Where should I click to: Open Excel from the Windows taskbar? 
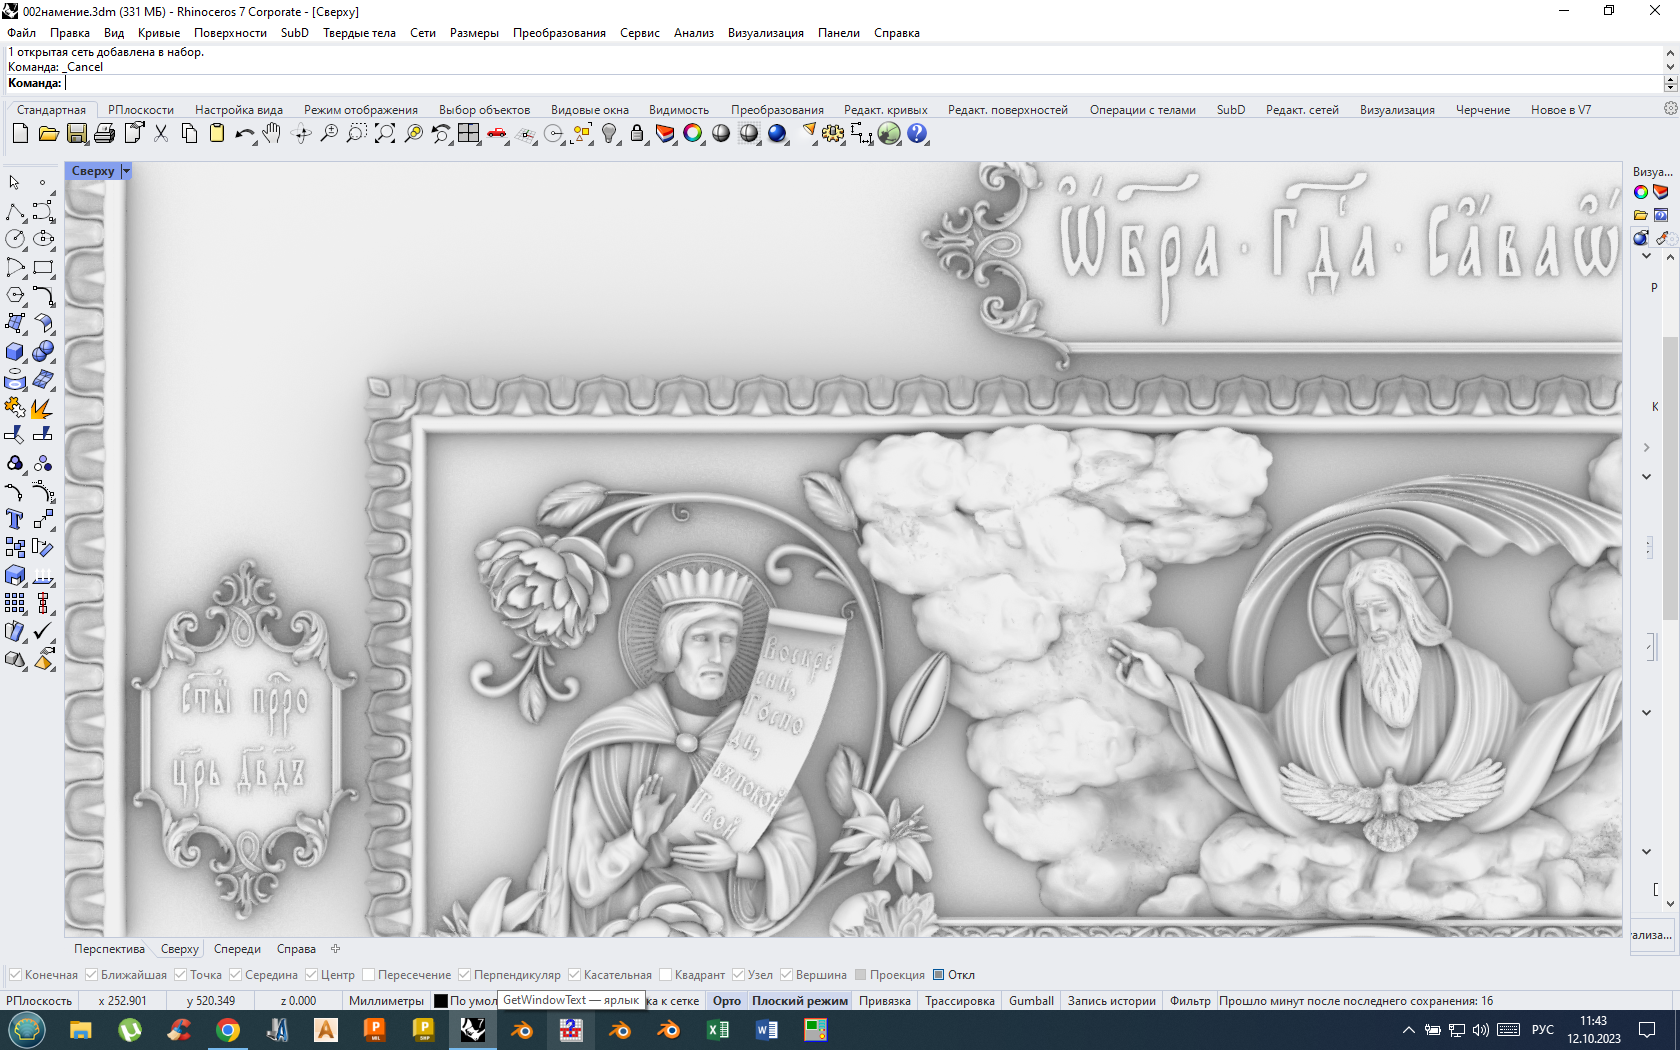coord(718,1030)
